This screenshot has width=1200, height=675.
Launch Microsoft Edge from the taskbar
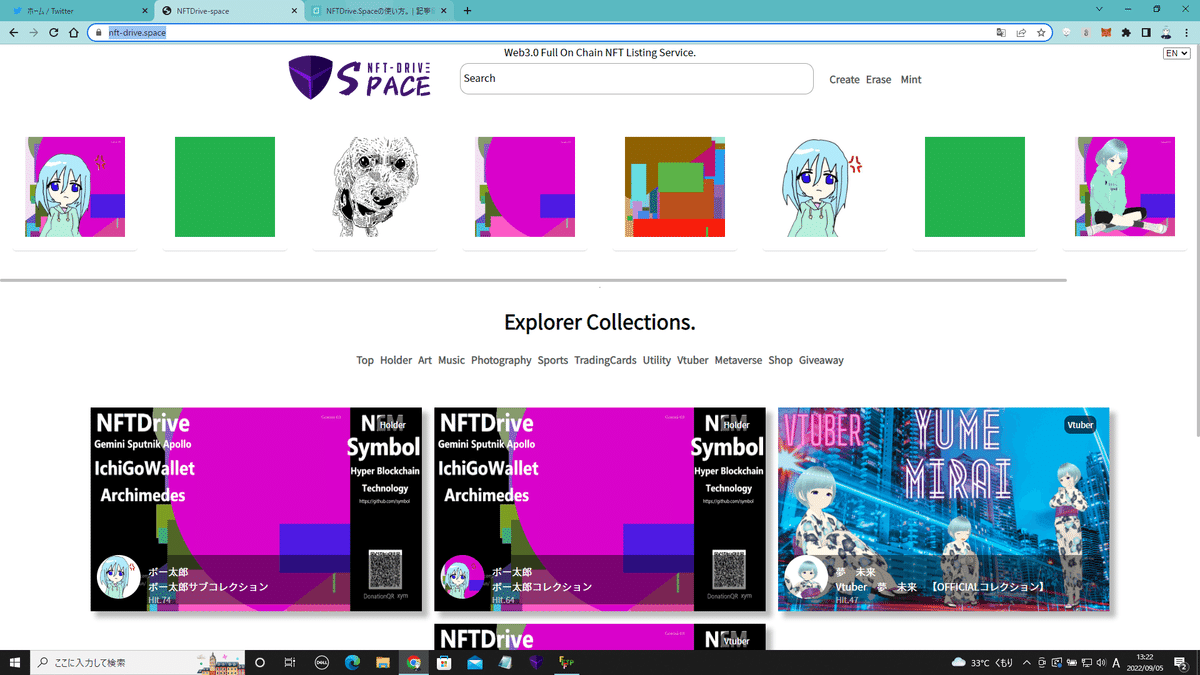tap(352, 662)
